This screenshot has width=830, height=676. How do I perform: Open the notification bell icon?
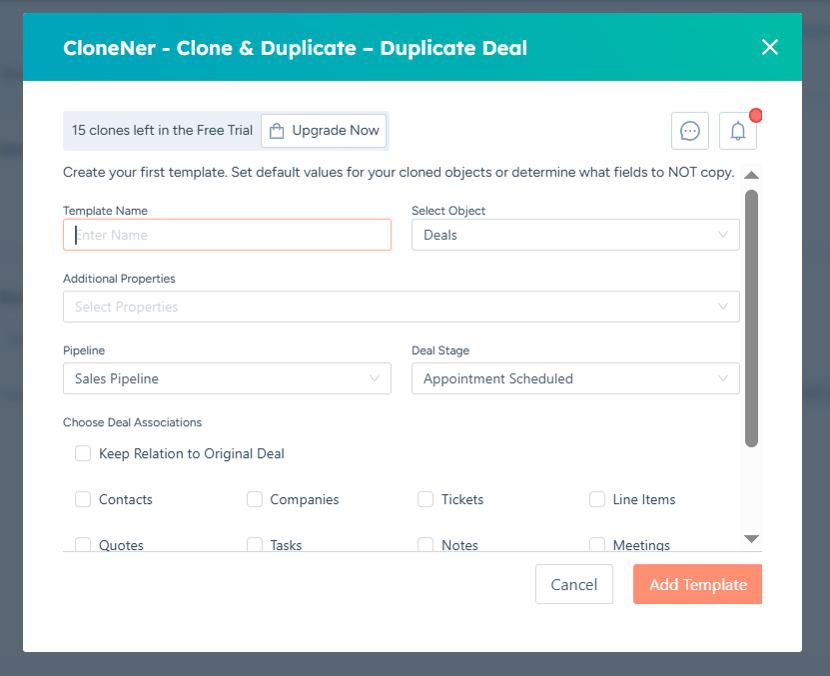[738, 131]
